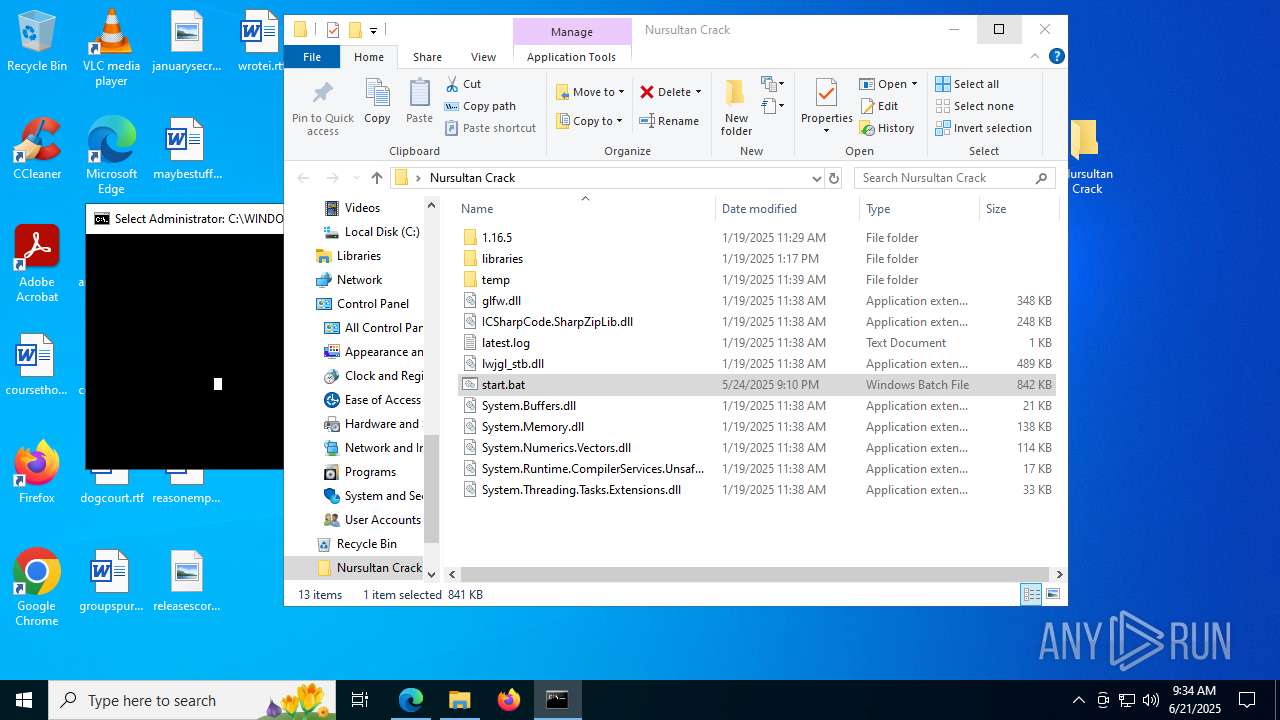
Task: Switch to the View tab
Action: [x=483, y=57]
